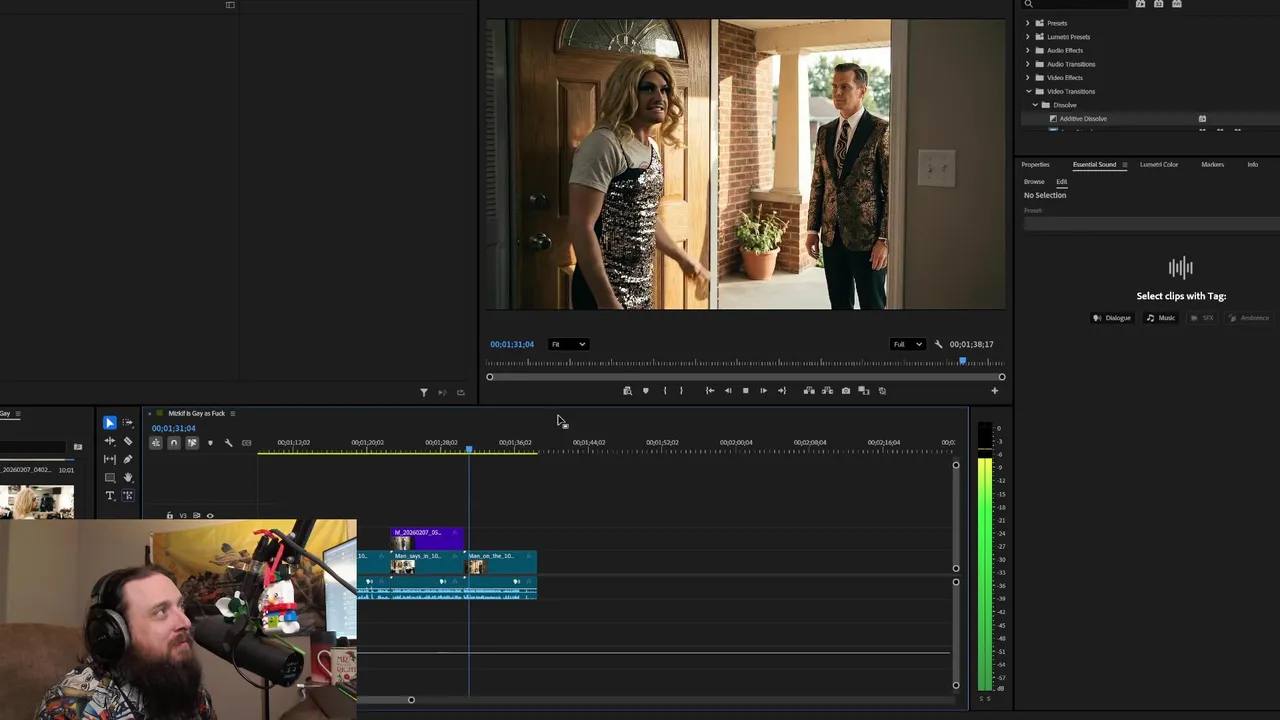
Task: Open the sequence tab panel menu
Action: point(232,413)
